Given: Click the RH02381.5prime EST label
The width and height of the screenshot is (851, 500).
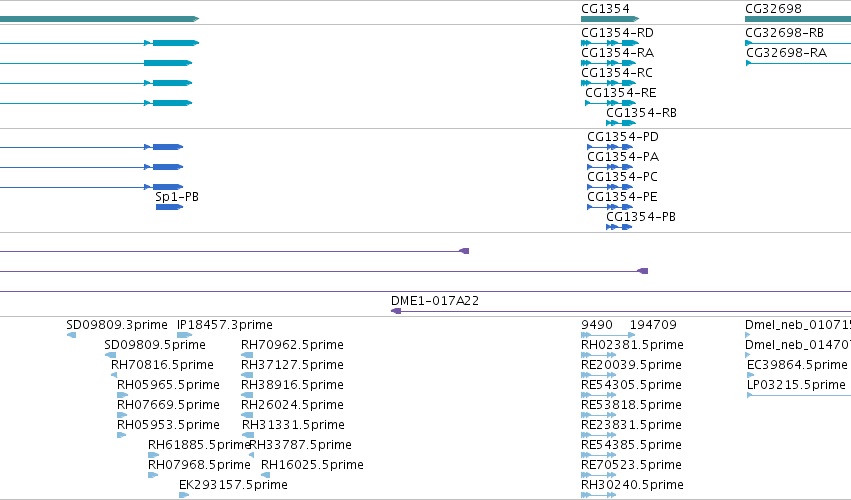Looking at the screenshot, I should tap(632, 345).
